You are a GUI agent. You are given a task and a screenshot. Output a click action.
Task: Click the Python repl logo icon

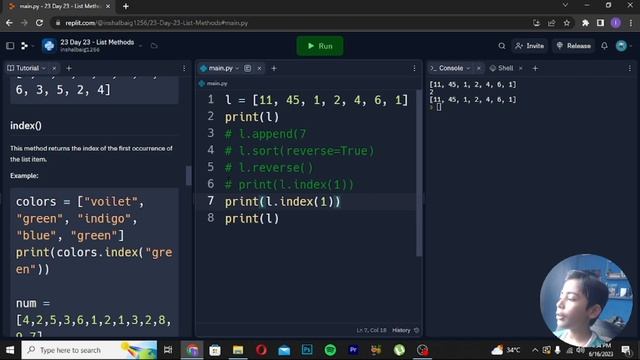point(49,46)
